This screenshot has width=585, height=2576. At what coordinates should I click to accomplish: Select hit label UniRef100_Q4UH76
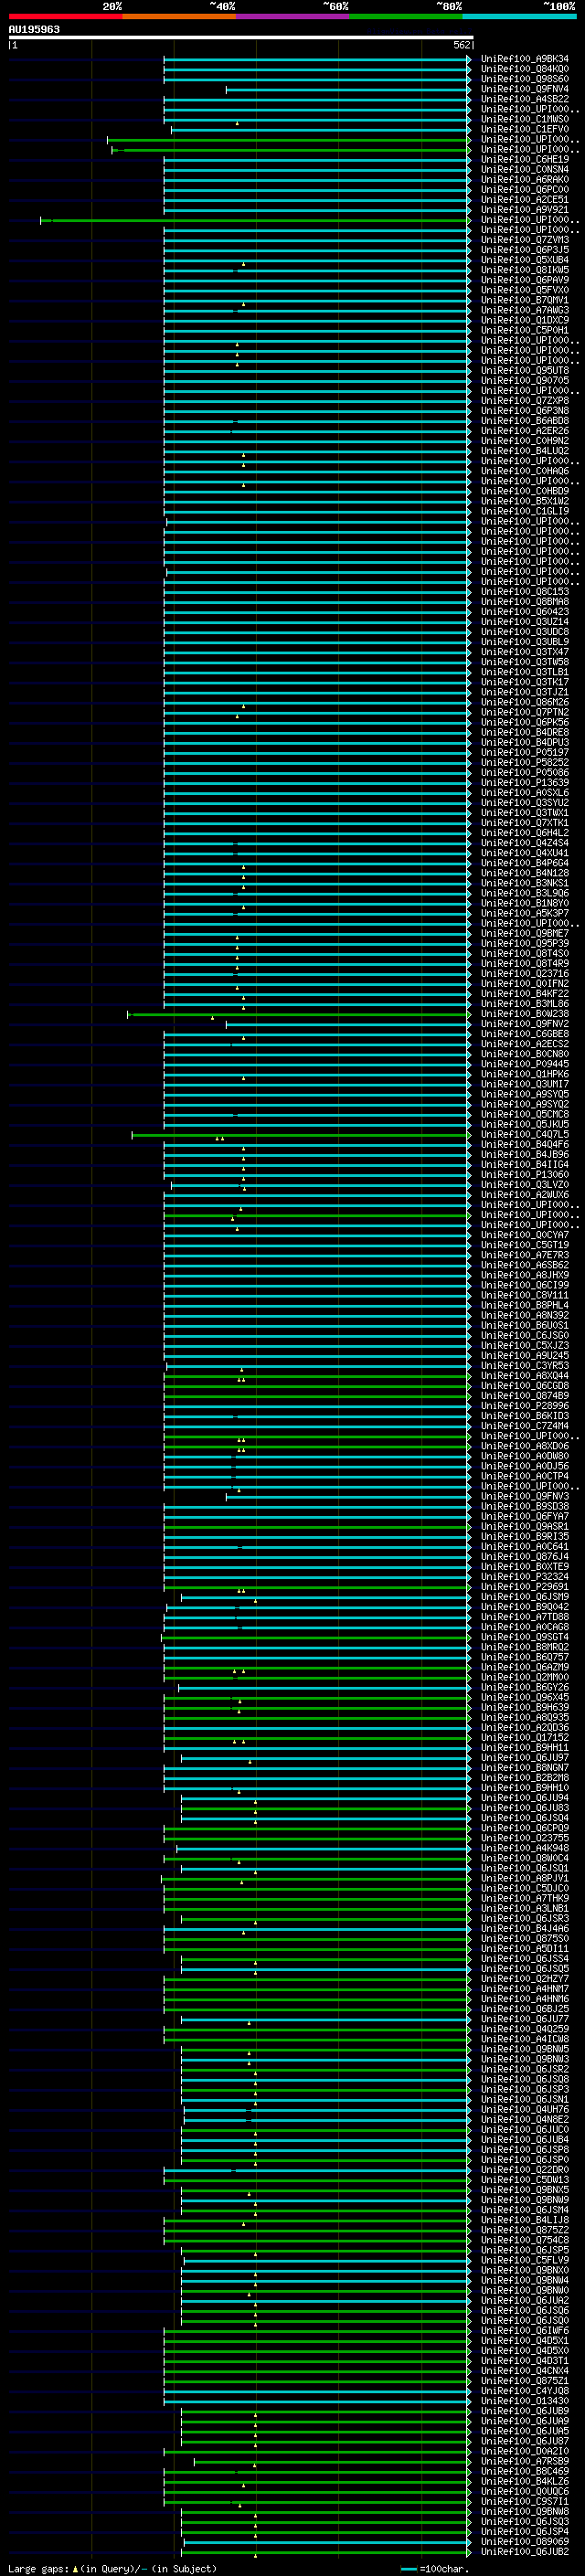click(525, 2109)
